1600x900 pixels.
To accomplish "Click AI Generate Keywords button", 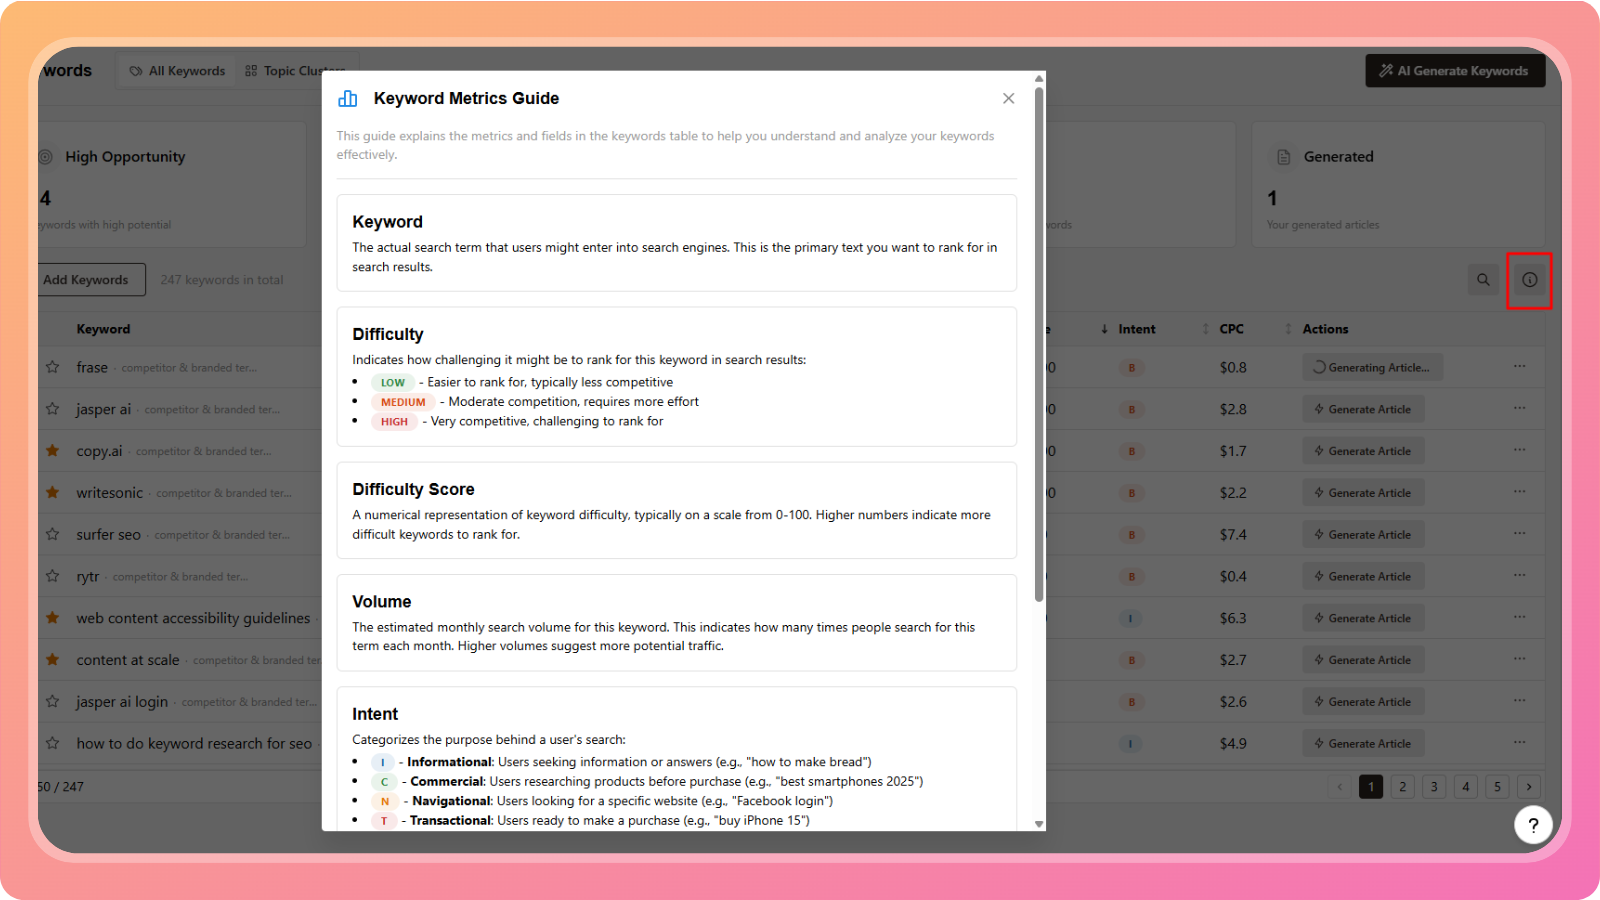I will pyautogui.click(x=1455, y=71).
